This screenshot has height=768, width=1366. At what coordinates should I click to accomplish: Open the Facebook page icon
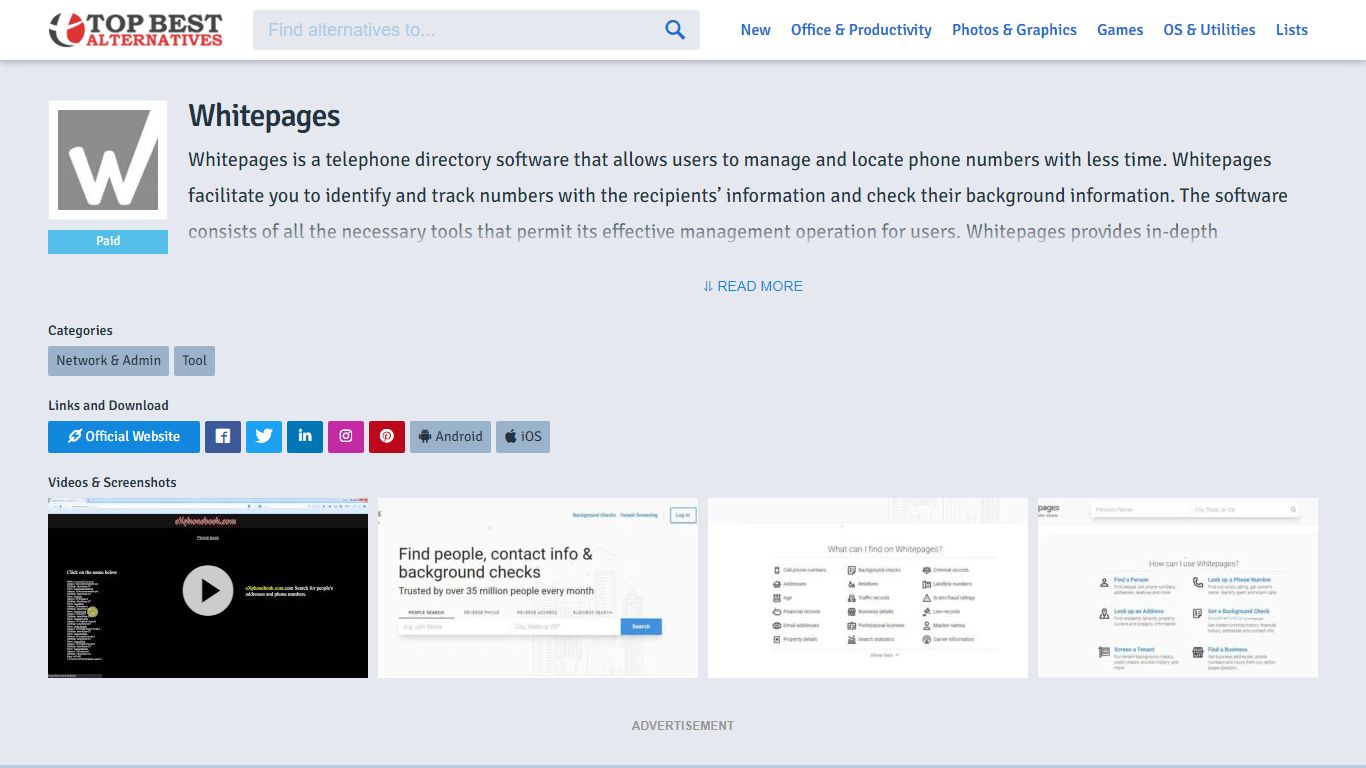point(223,437)
